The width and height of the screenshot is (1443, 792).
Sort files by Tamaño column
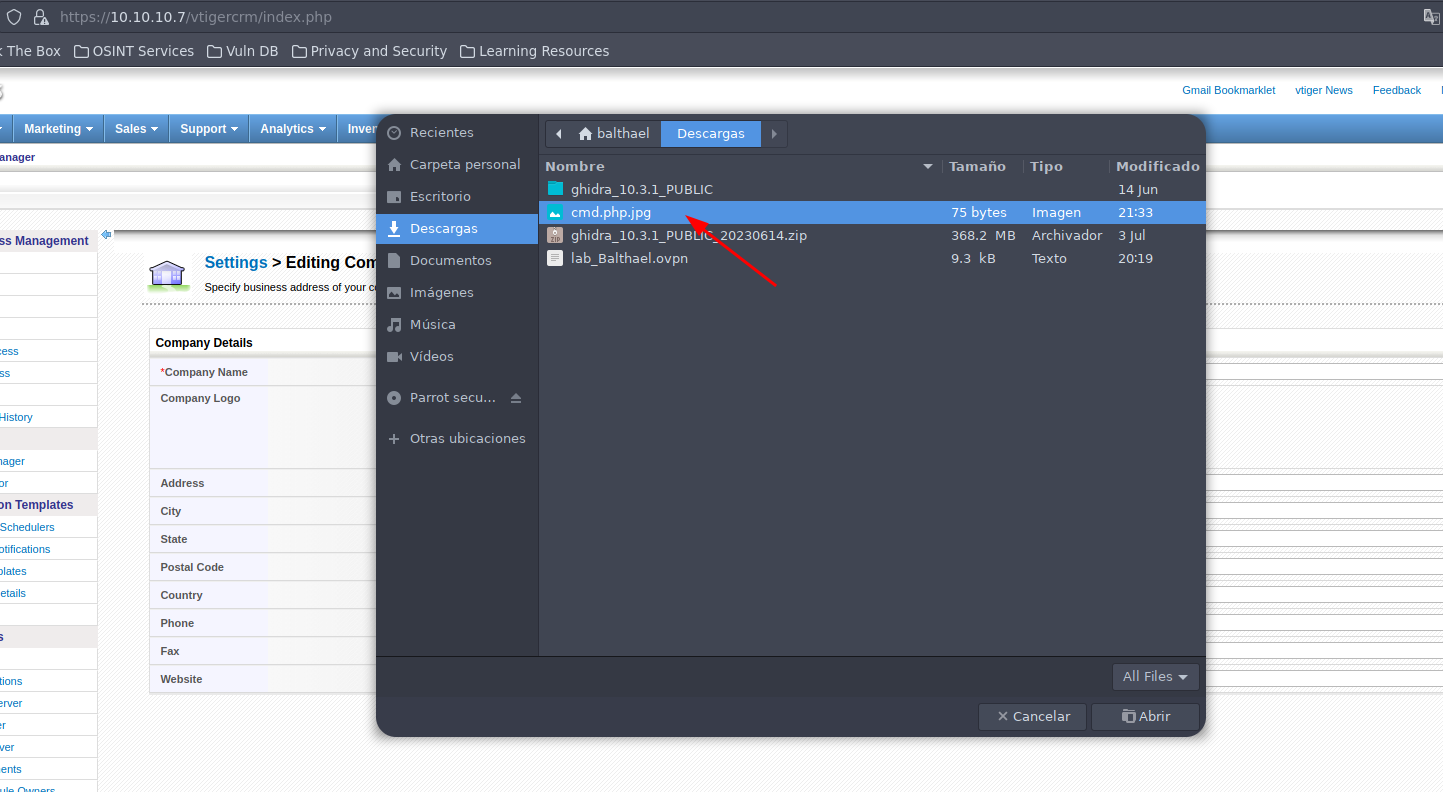(x=977, y=166)
